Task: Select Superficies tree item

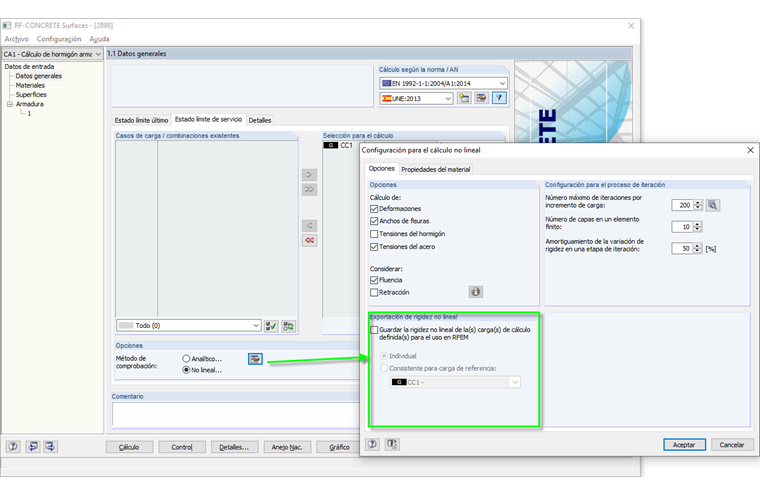Action: point(31,95)
